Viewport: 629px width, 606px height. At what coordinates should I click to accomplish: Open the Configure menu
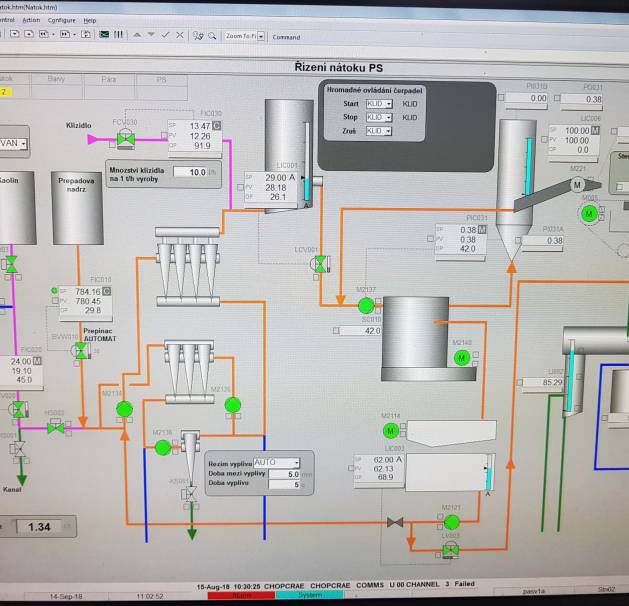[x=60, y=20]
